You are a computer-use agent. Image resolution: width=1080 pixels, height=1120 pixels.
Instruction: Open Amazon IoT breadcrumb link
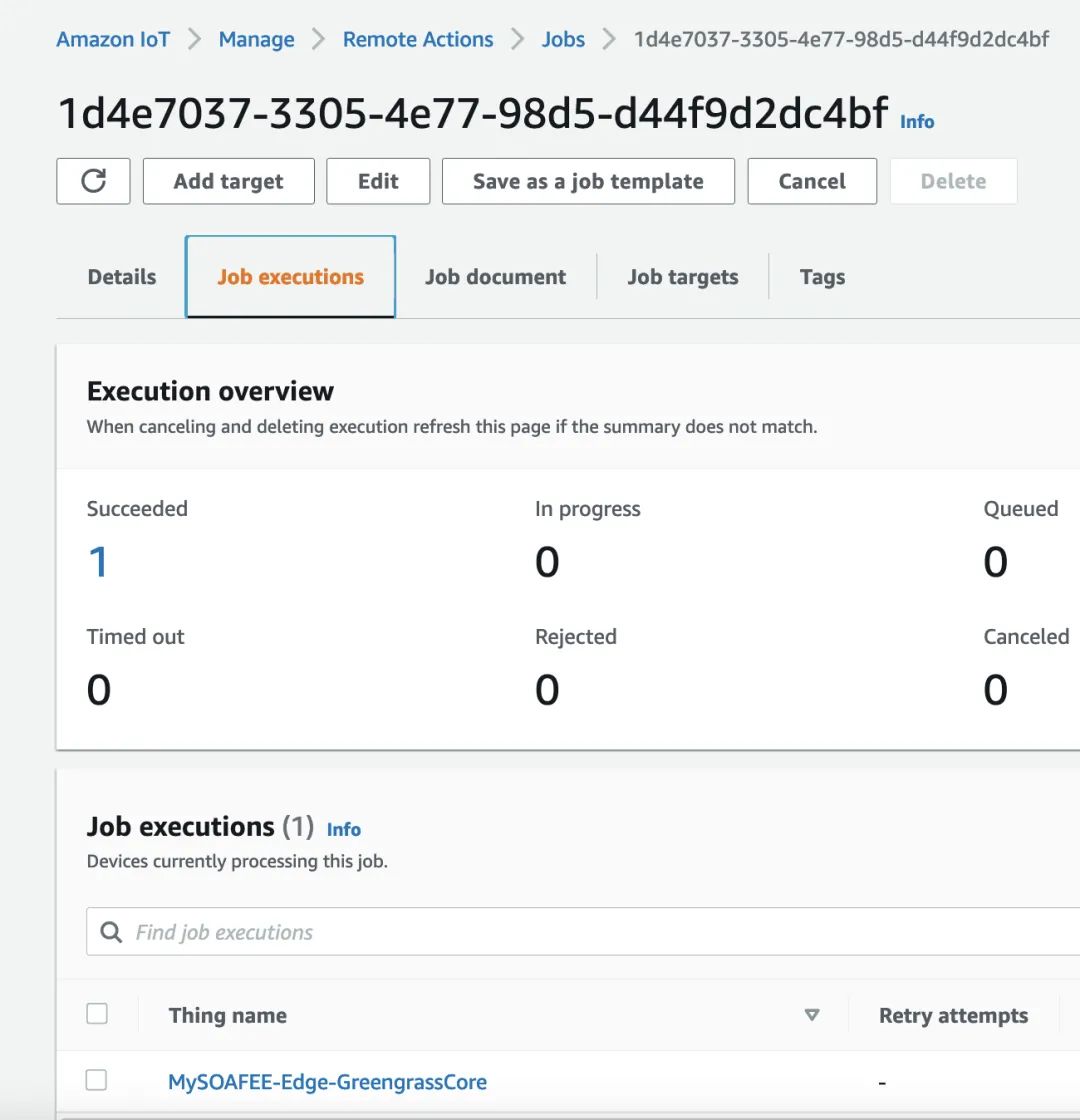pyautogui.click(x=113, y=40)
